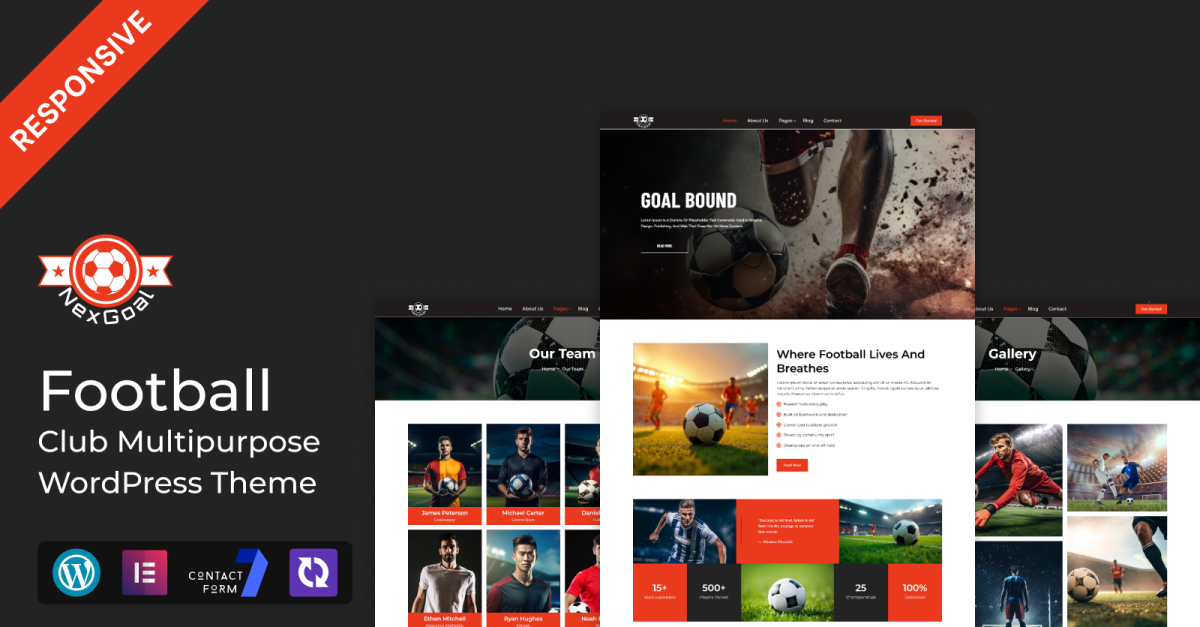Open James Peterson player card
This screenshot has height=627, width=1200.
(x=444, y=474)
